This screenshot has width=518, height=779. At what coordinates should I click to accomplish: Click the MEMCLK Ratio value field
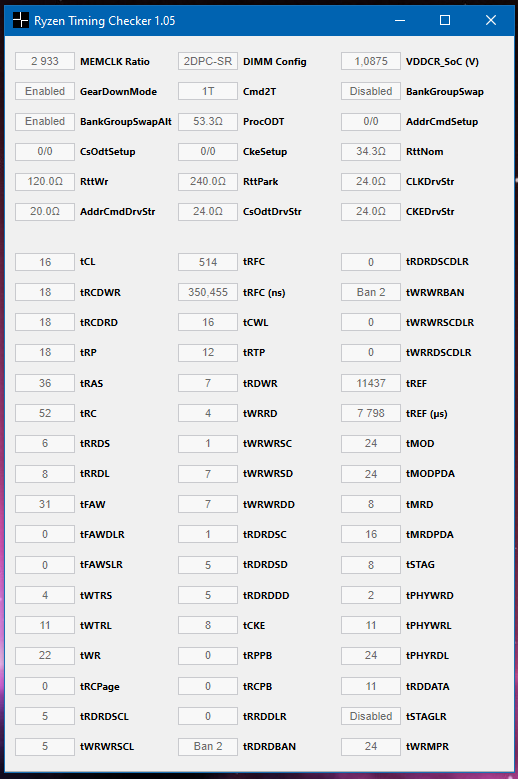click(x=45, y=61)
